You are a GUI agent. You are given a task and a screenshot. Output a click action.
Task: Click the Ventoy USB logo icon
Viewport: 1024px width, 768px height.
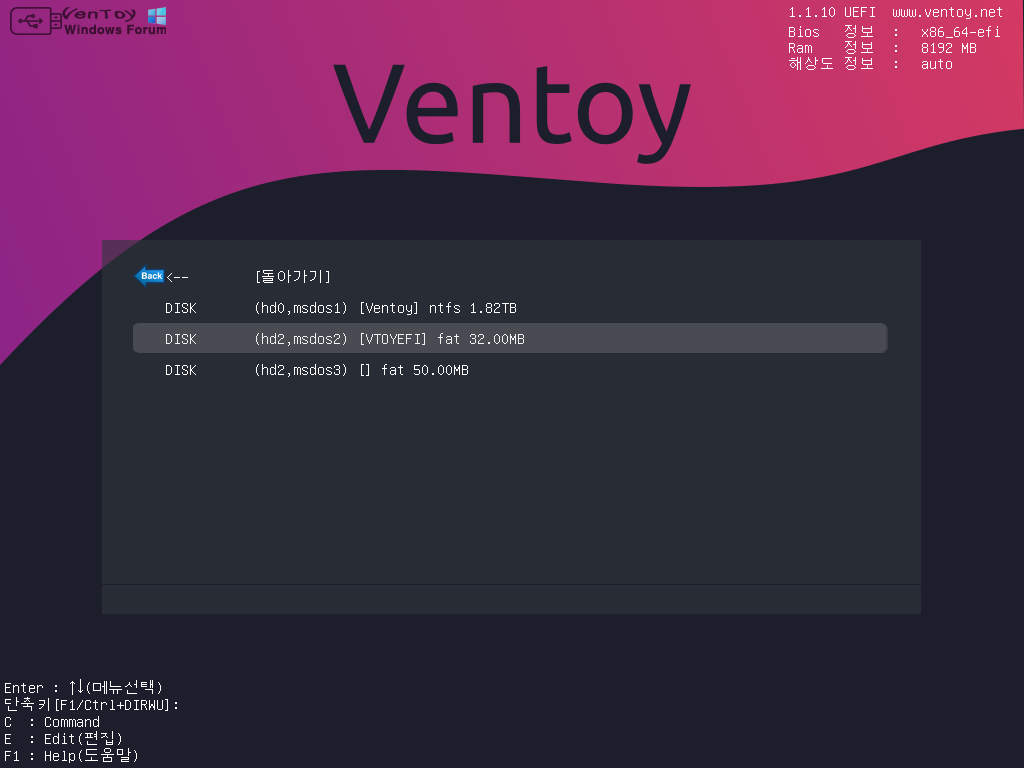pyautogui.click(x=35, y=21)
